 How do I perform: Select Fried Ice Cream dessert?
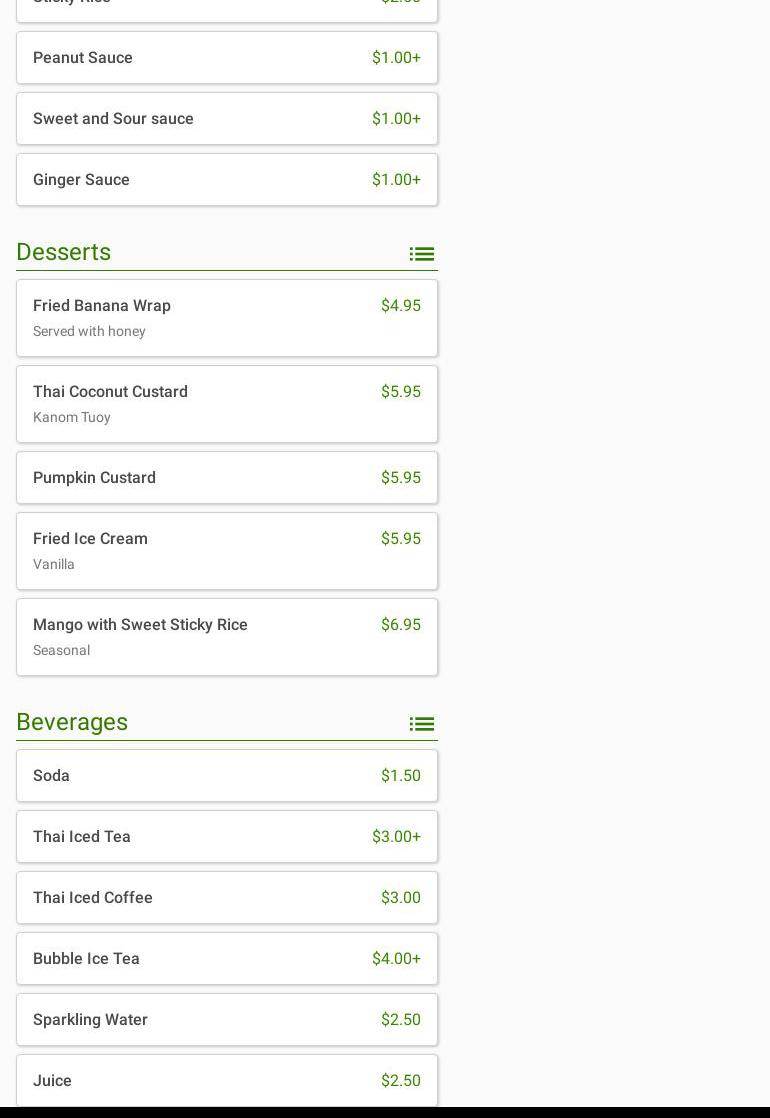click(x=227, y=551)
